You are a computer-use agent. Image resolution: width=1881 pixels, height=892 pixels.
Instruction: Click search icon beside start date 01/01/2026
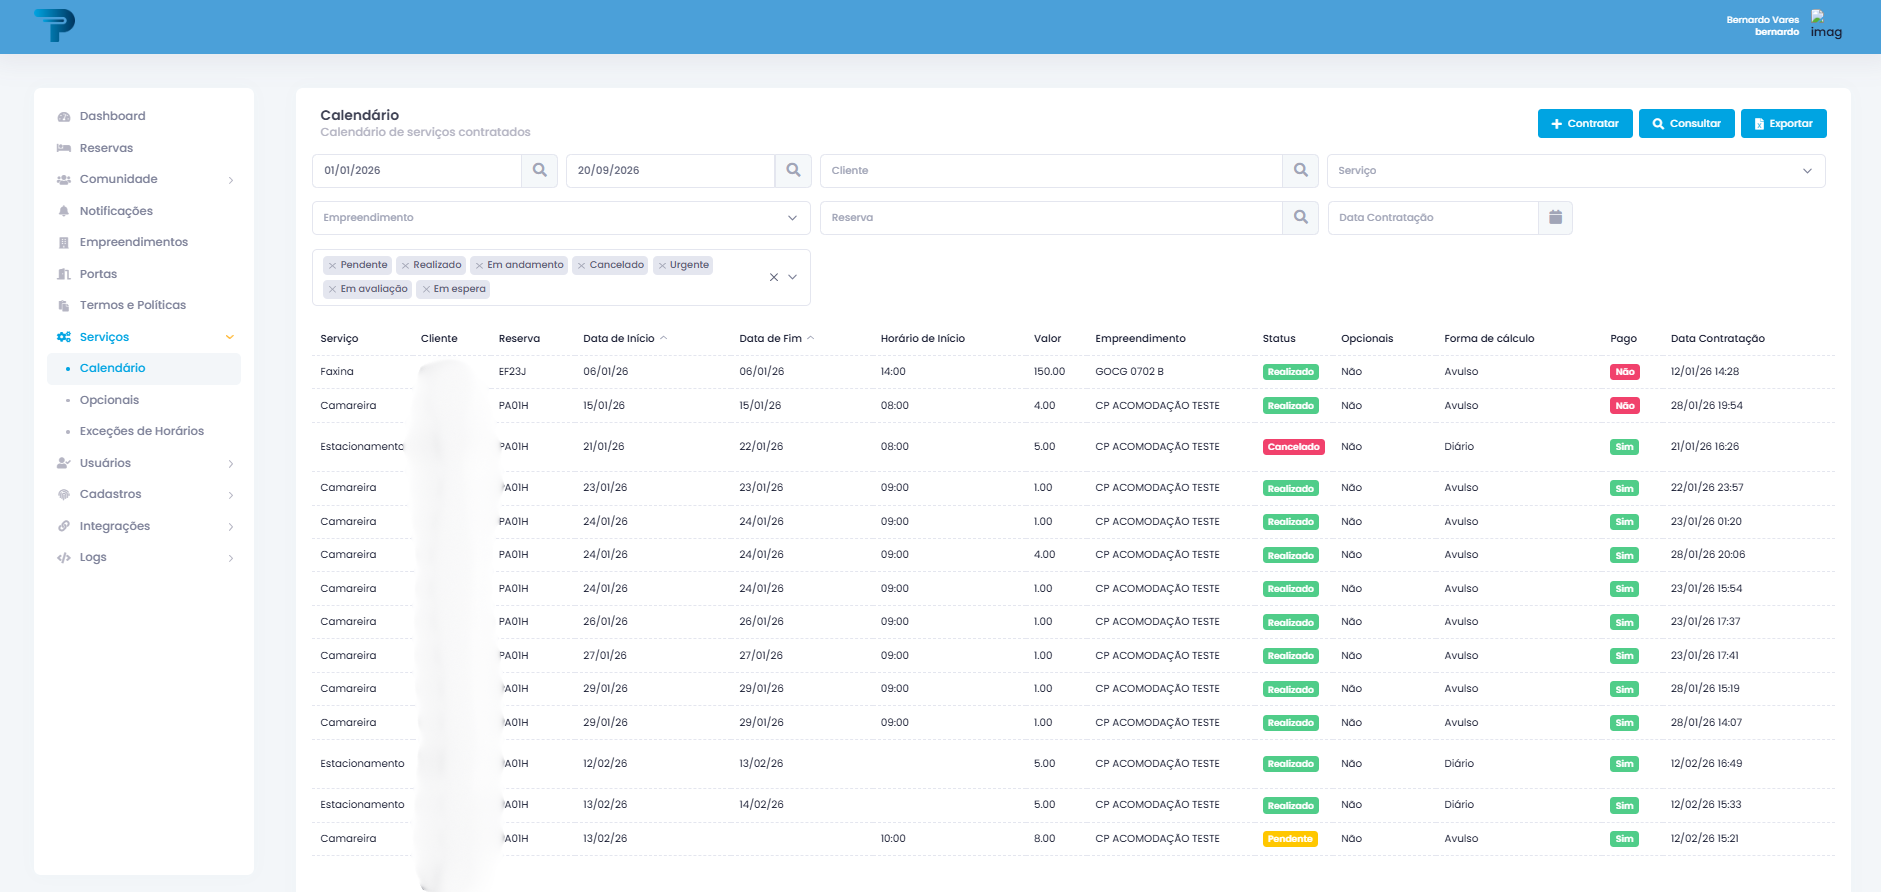point(540,170)
